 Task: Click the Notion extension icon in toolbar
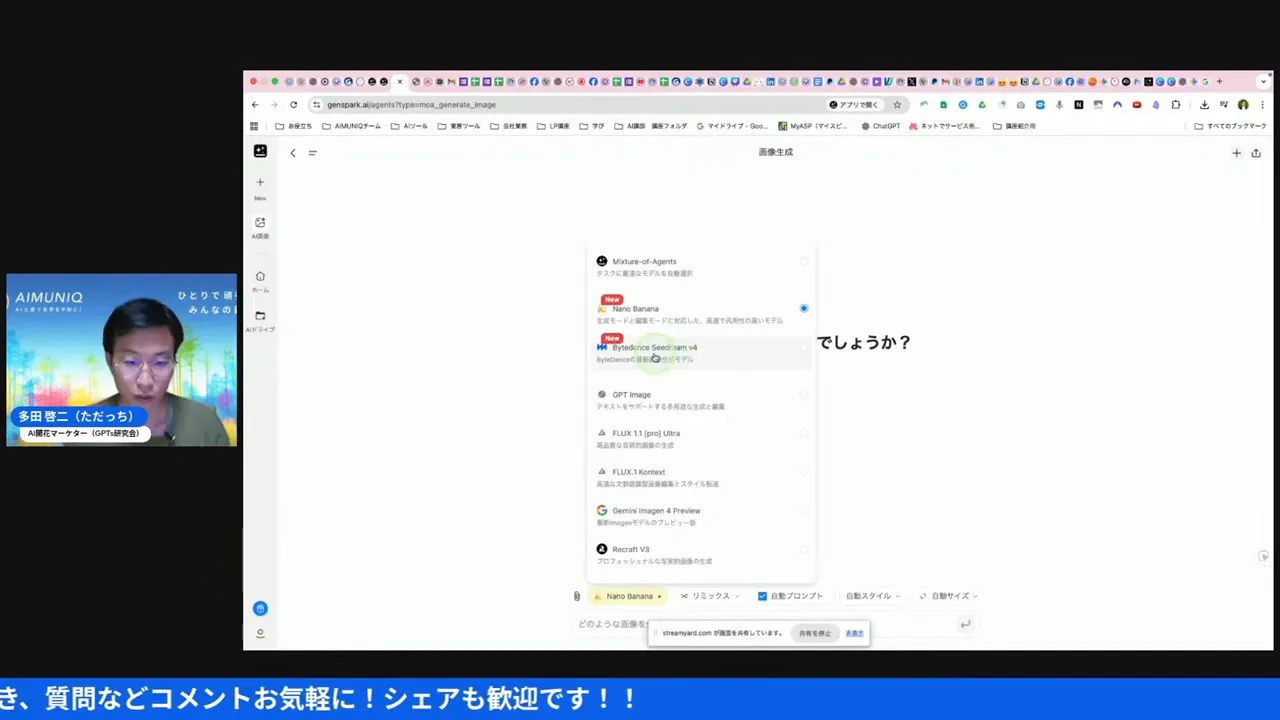click(x=1079, y=104)
